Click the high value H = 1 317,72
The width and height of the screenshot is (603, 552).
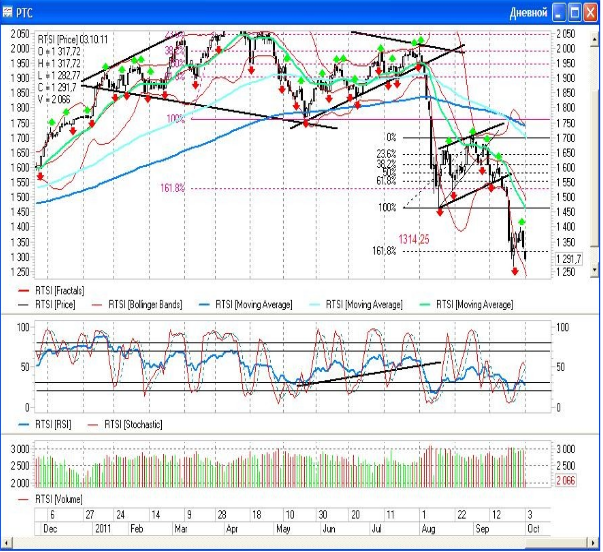(59, 63)
